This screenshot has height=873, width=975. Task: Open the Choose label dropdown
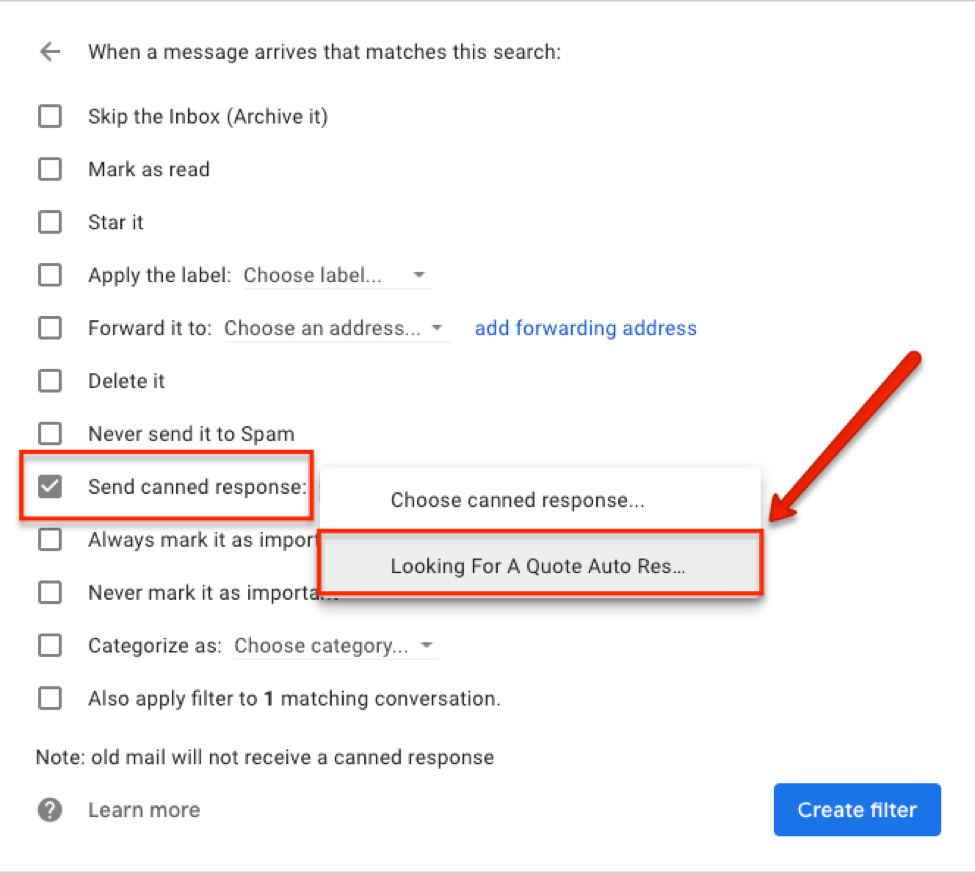(x=336, y=275)
